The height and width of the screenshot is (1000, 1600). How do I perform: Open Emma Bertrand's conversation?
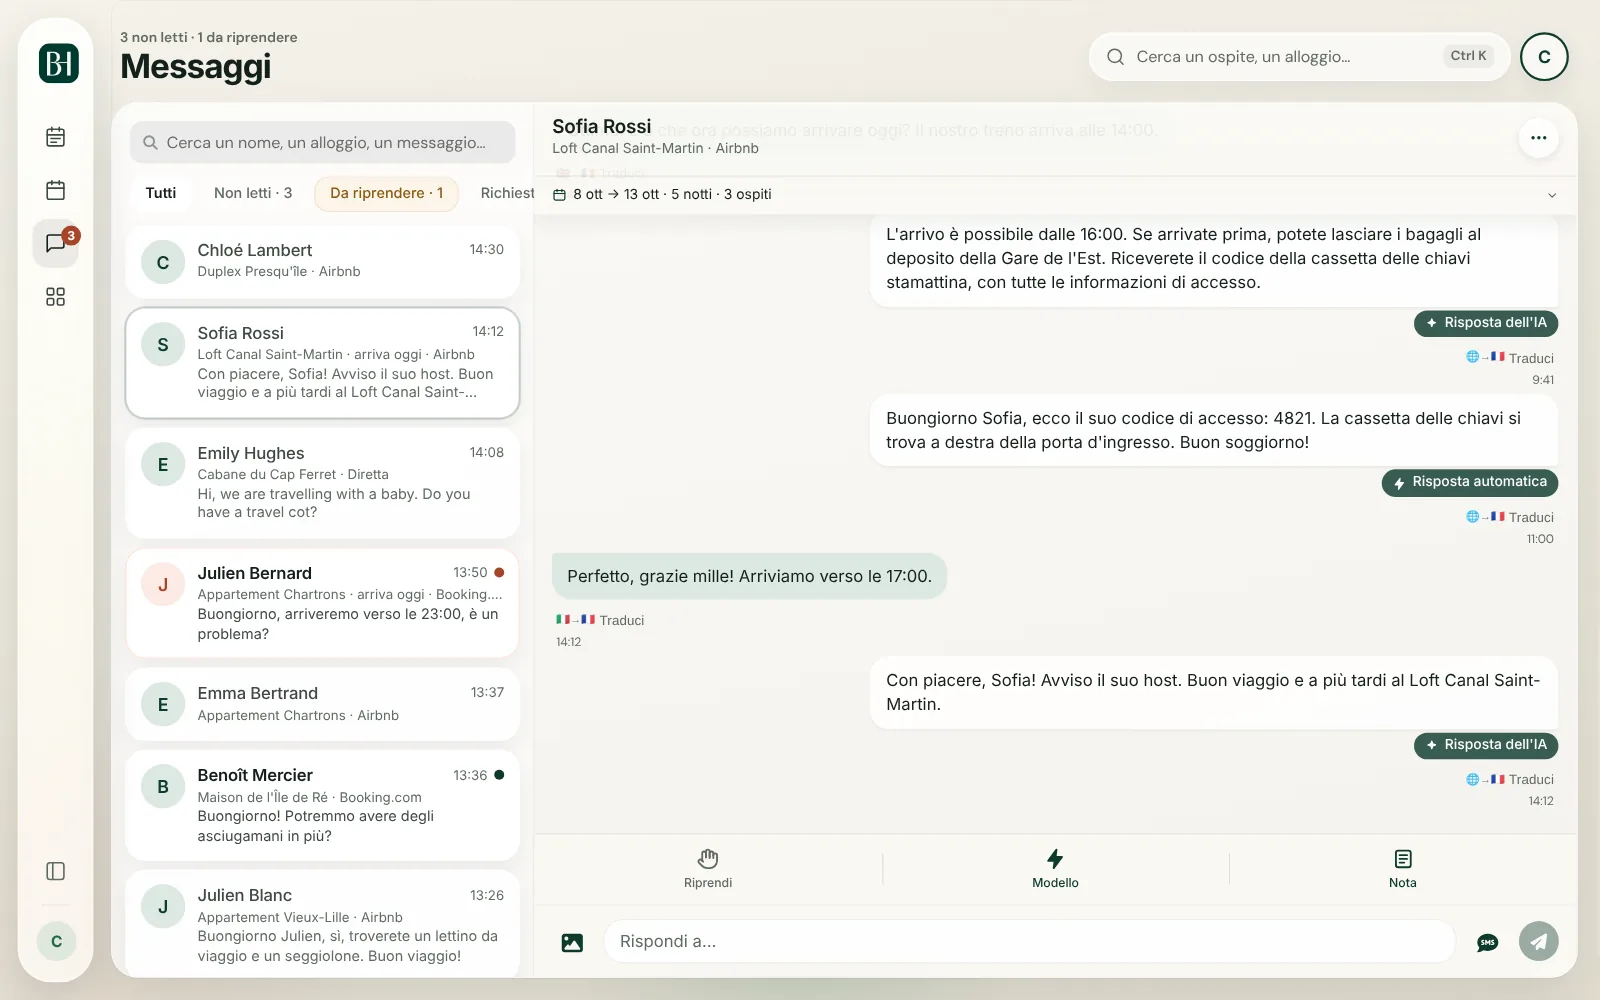322,704
